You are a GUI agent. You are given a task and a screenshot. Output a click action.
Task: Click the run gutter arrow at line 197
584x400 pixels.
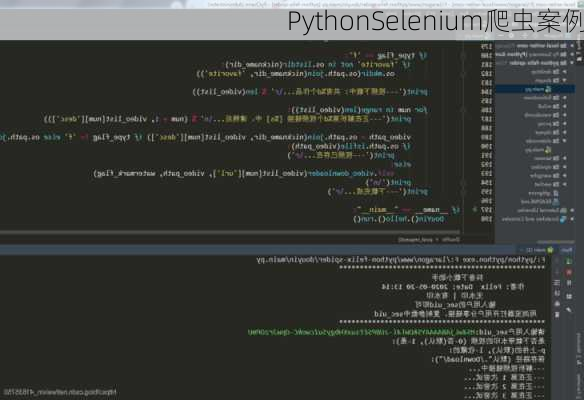coord(474,210)
